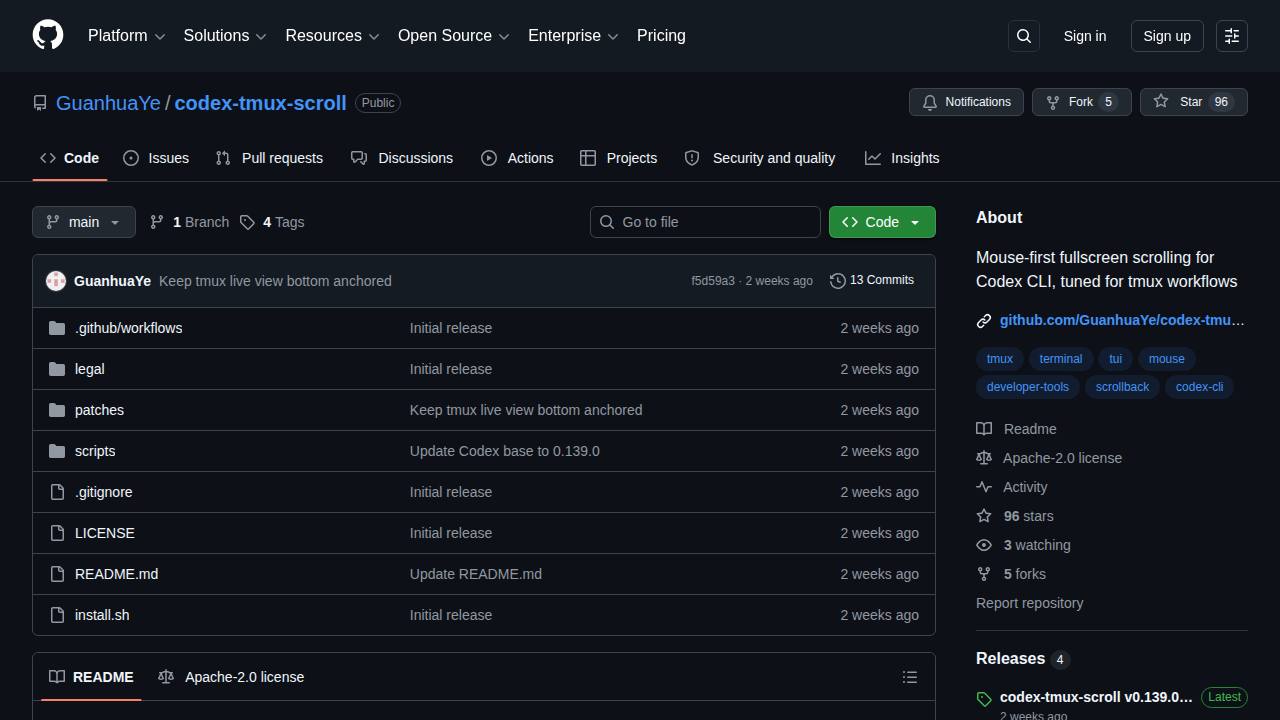Fork the repository with Fork button

(1081, 102)
